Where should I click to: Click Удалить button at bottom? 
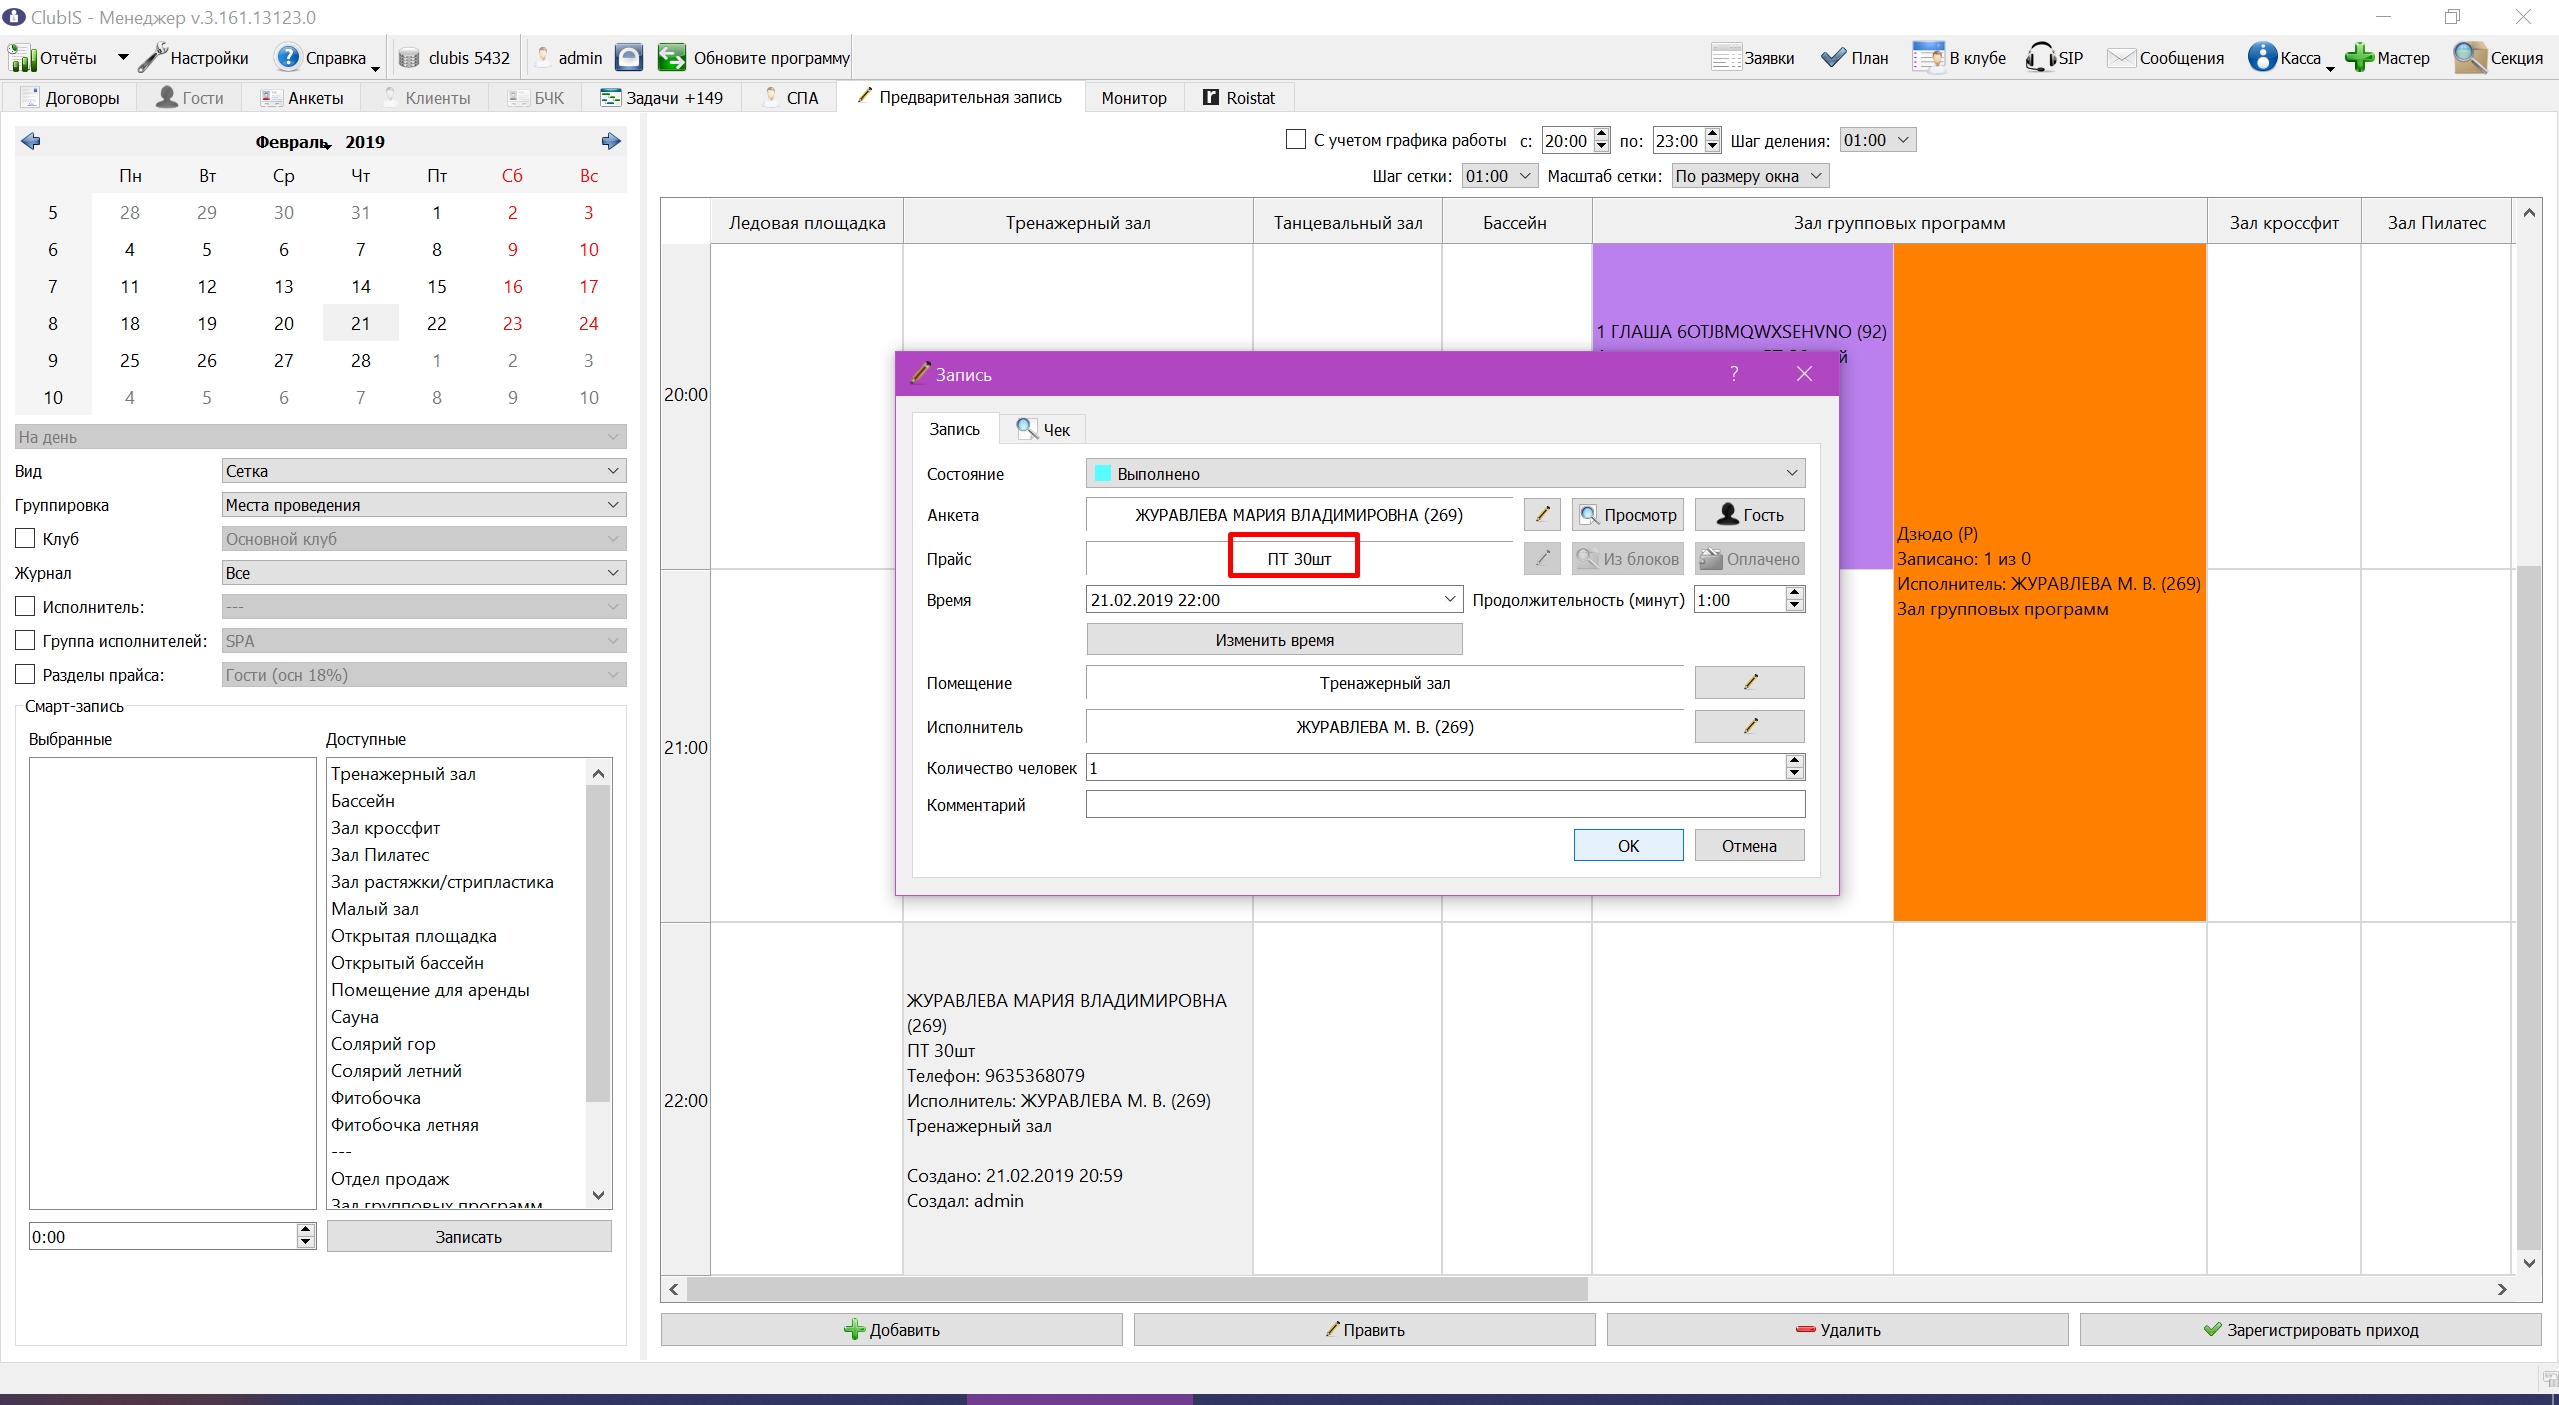point(1837,1330)
